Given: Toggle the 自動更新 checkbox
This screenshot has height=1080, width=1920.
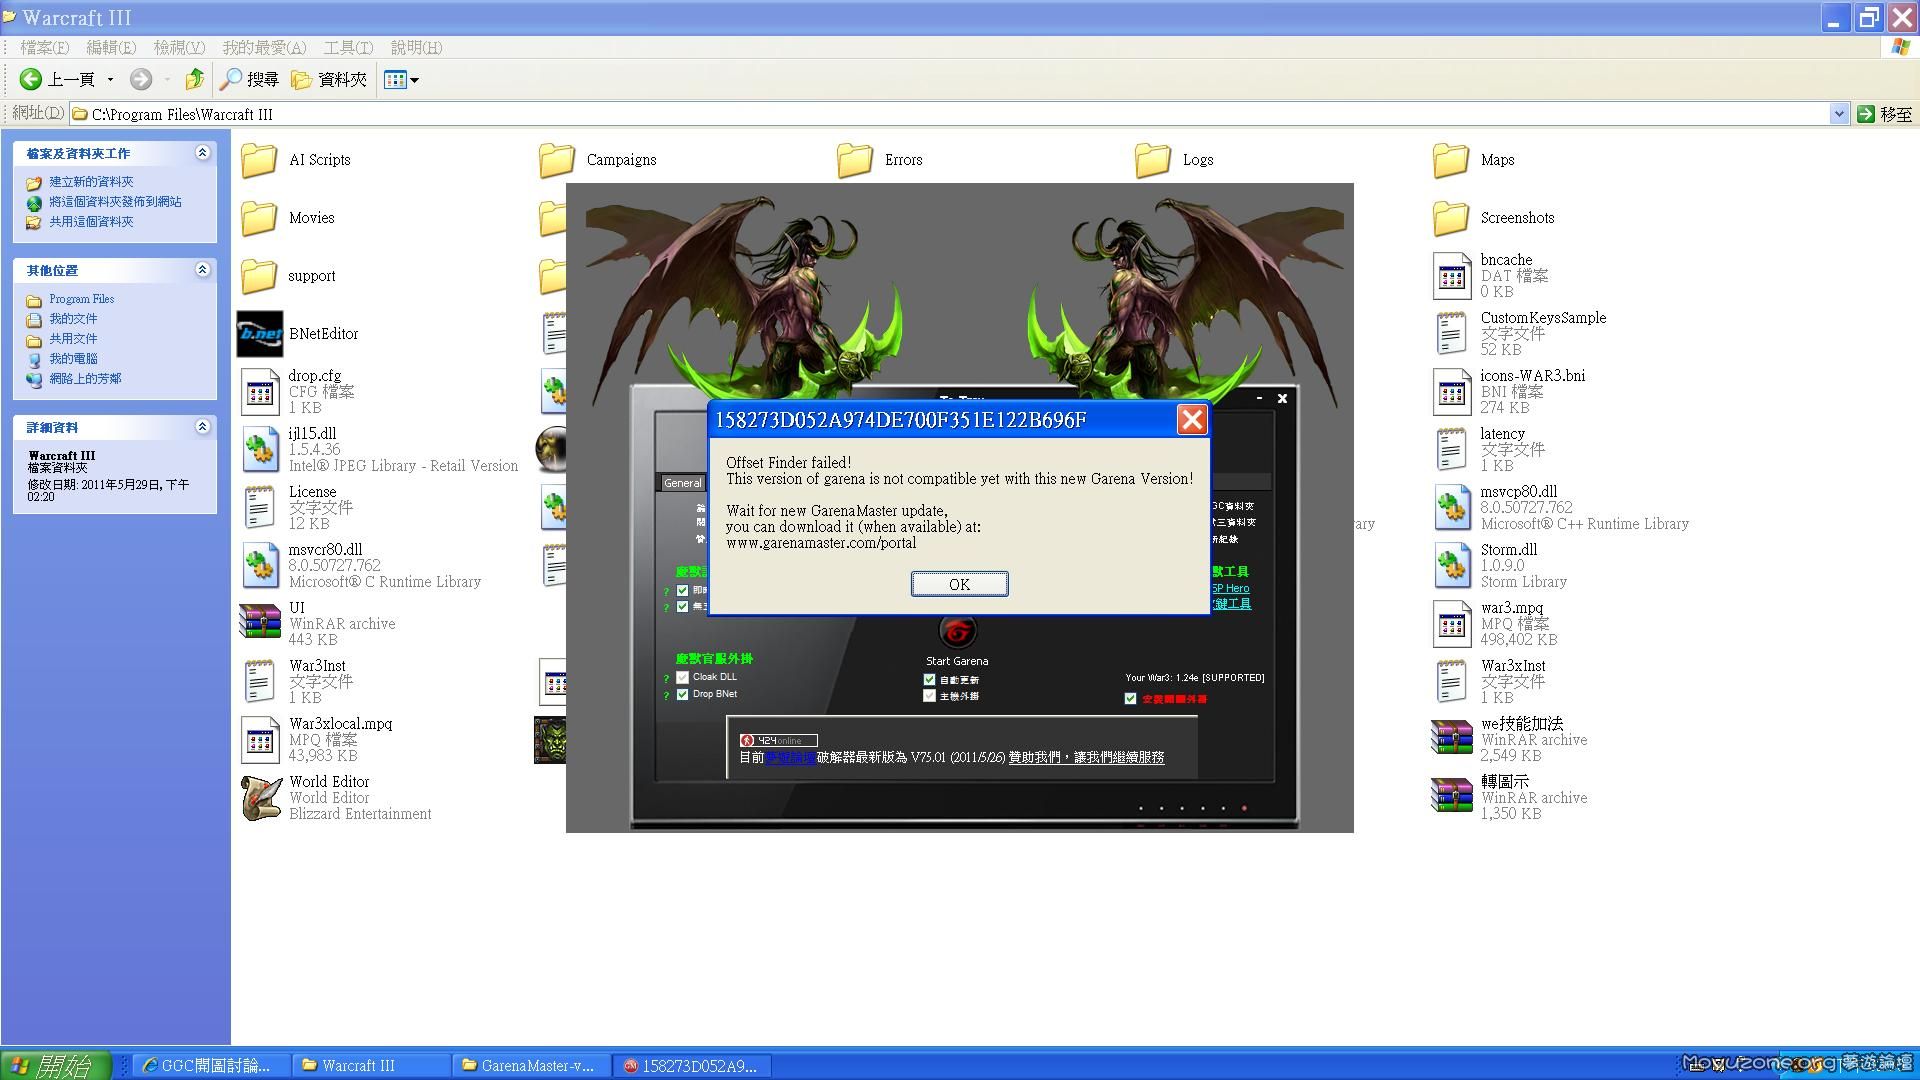Looking at the screenshot, I should 929,680.
